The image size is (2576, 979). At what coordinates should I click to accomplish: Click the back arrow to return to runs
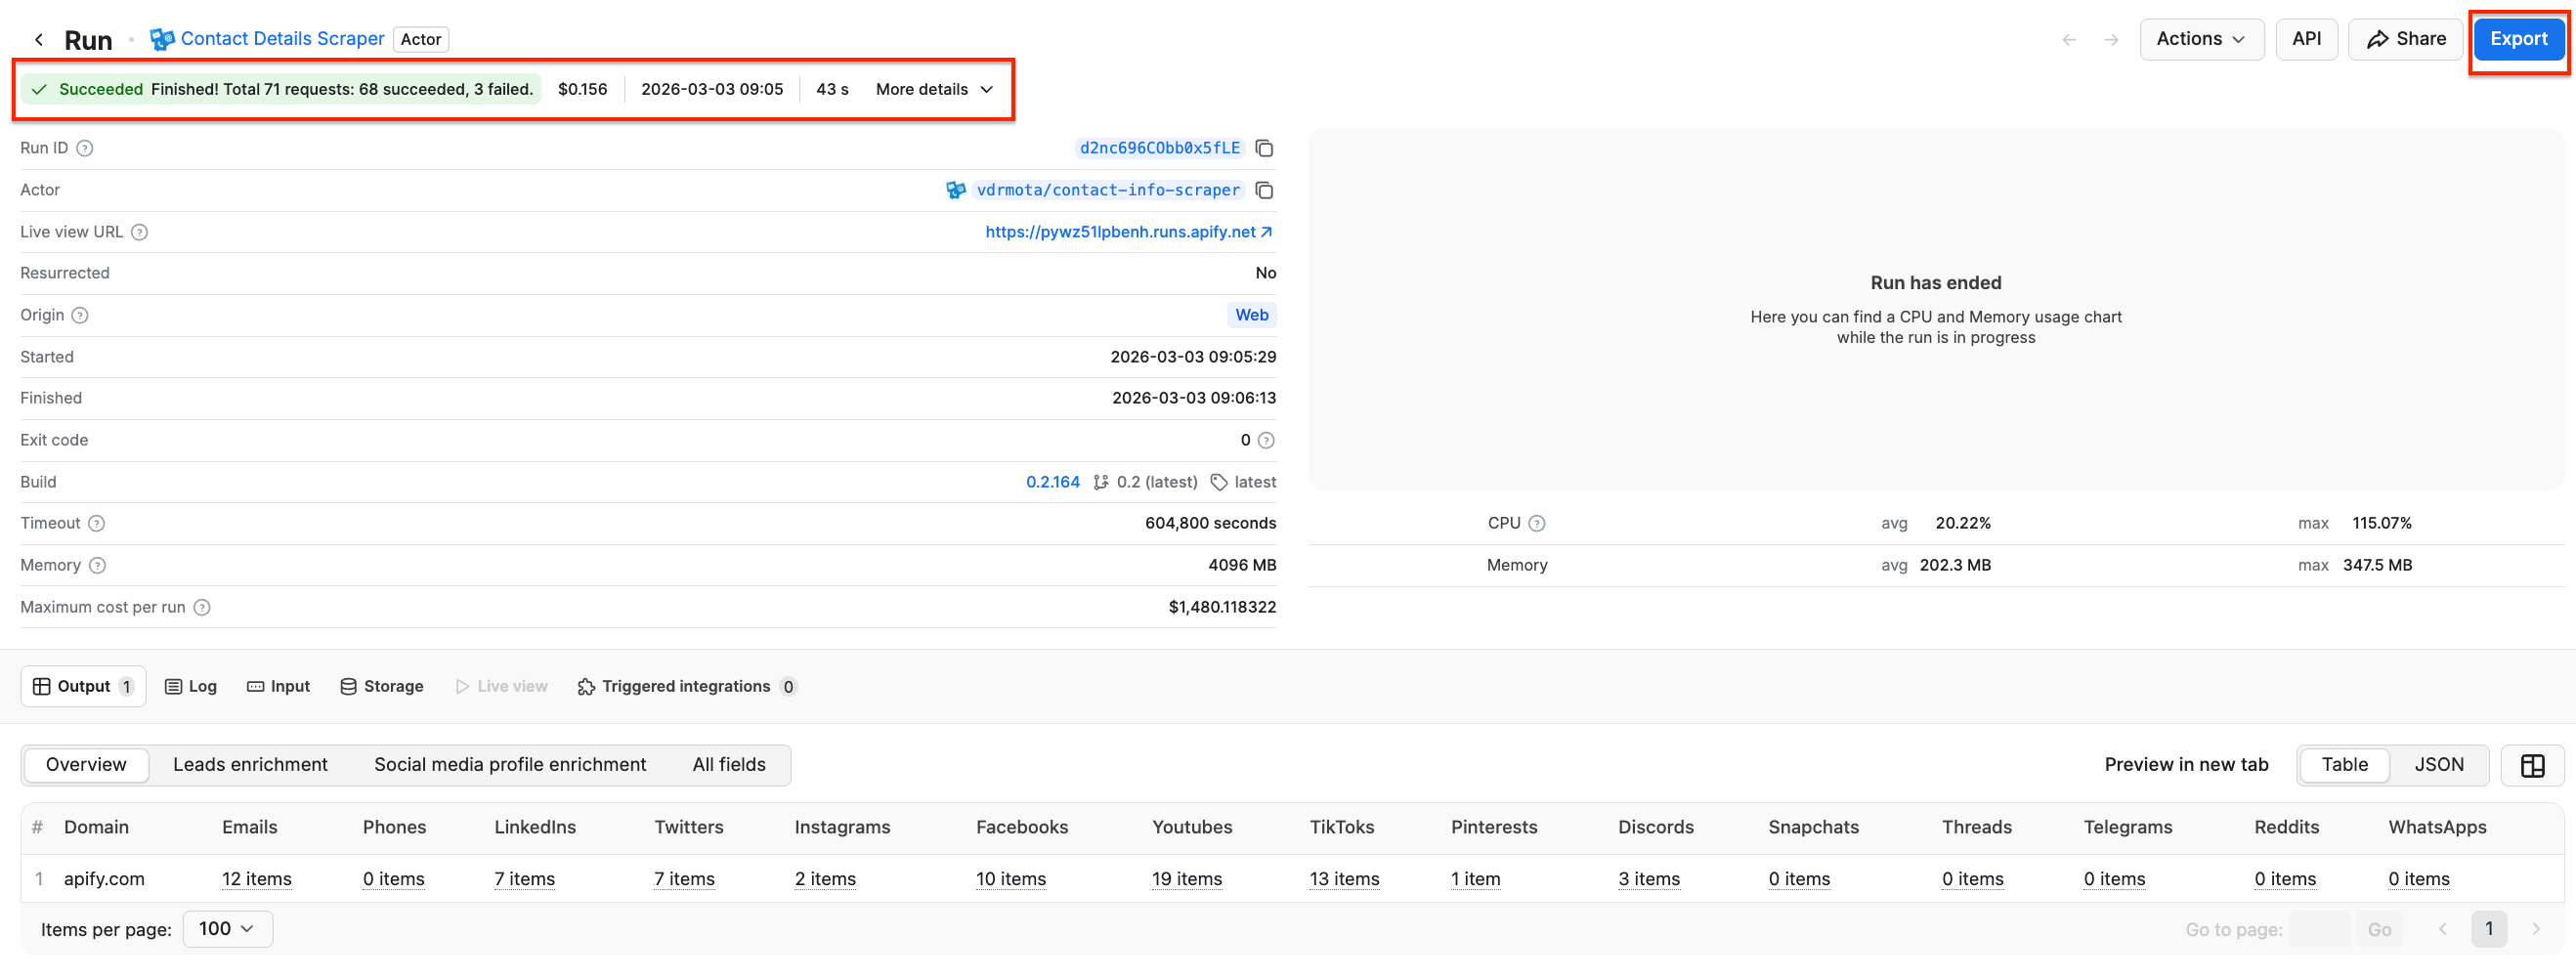pos(38,39)
